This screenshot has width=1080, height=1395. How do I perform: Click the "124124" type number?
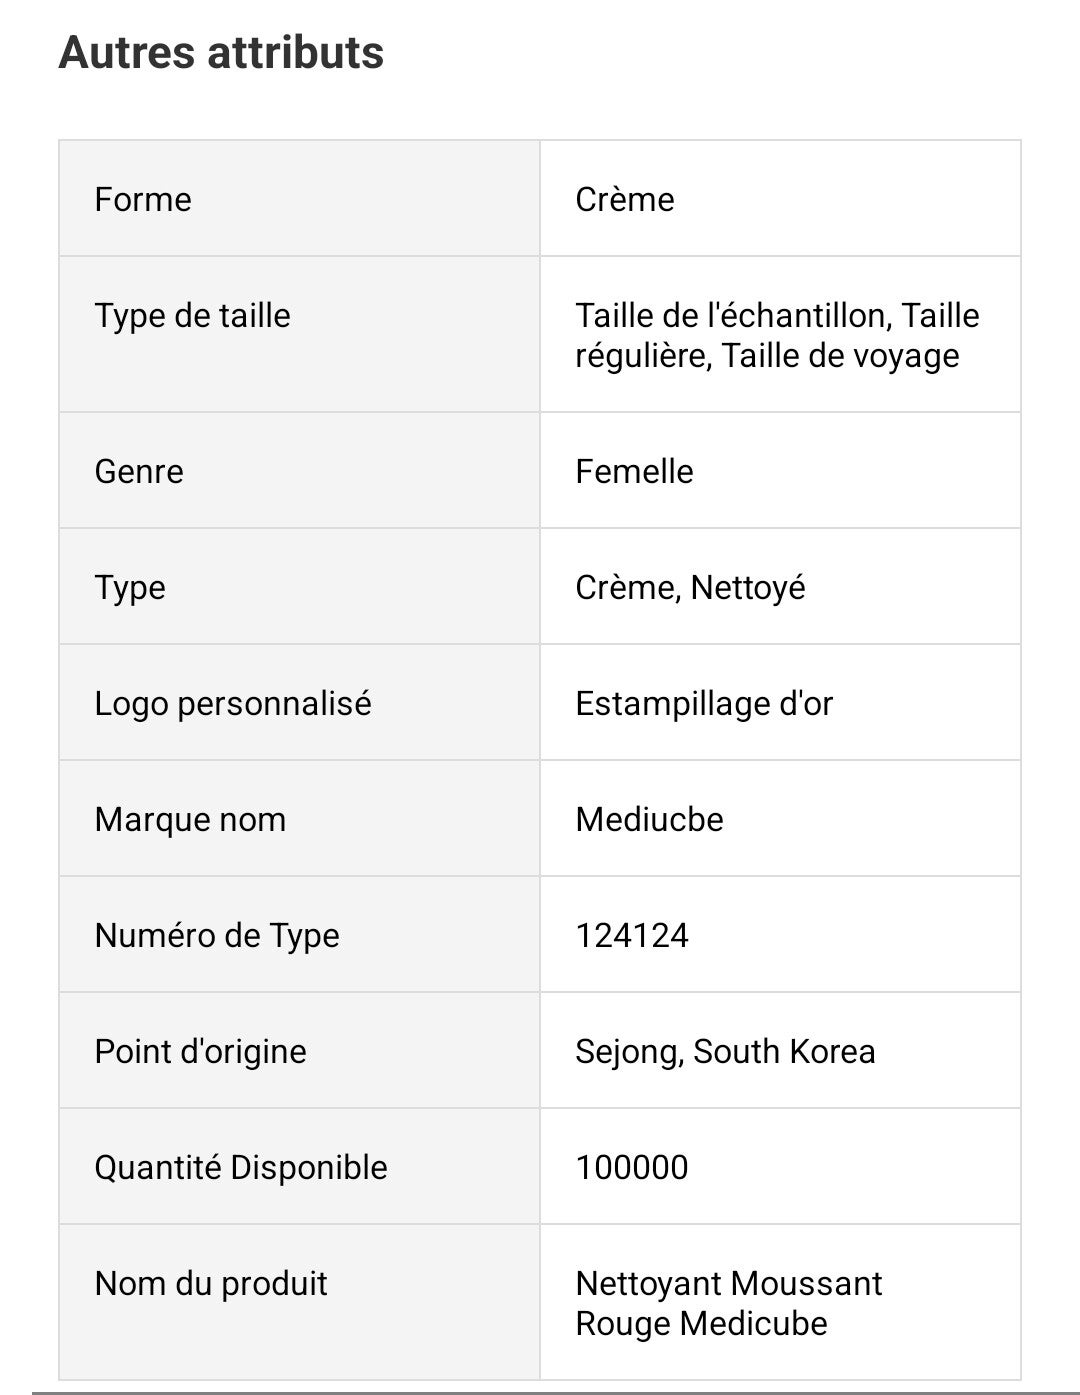click(632, 936)
